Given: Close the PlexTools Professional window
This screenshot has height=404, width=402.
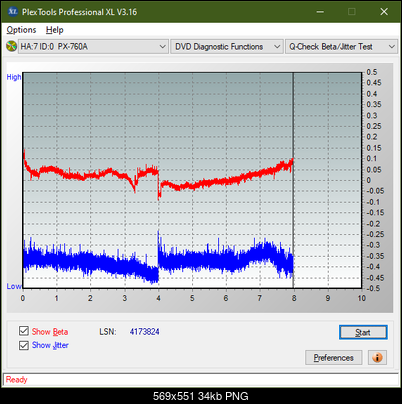Looking at the screenshot, I should tap(384, 12).
